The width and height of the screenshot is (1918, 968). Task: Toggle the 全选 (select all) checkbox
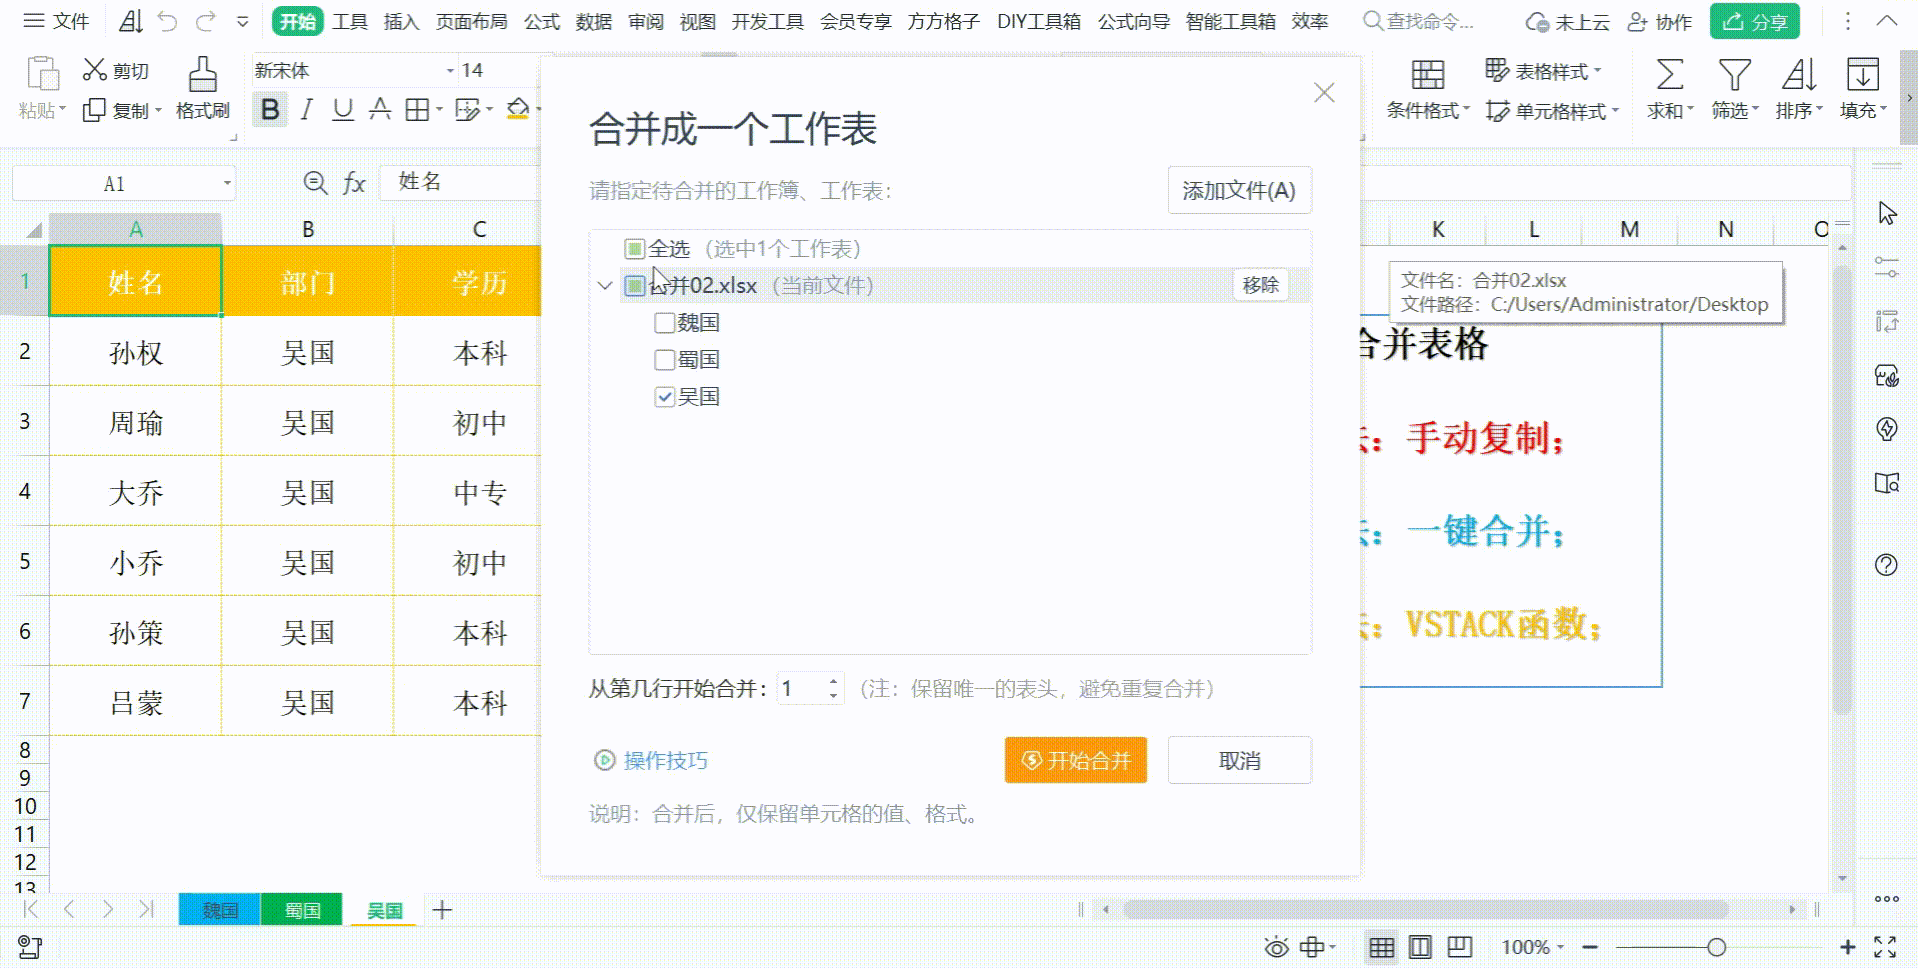click(x=634, y=248)
